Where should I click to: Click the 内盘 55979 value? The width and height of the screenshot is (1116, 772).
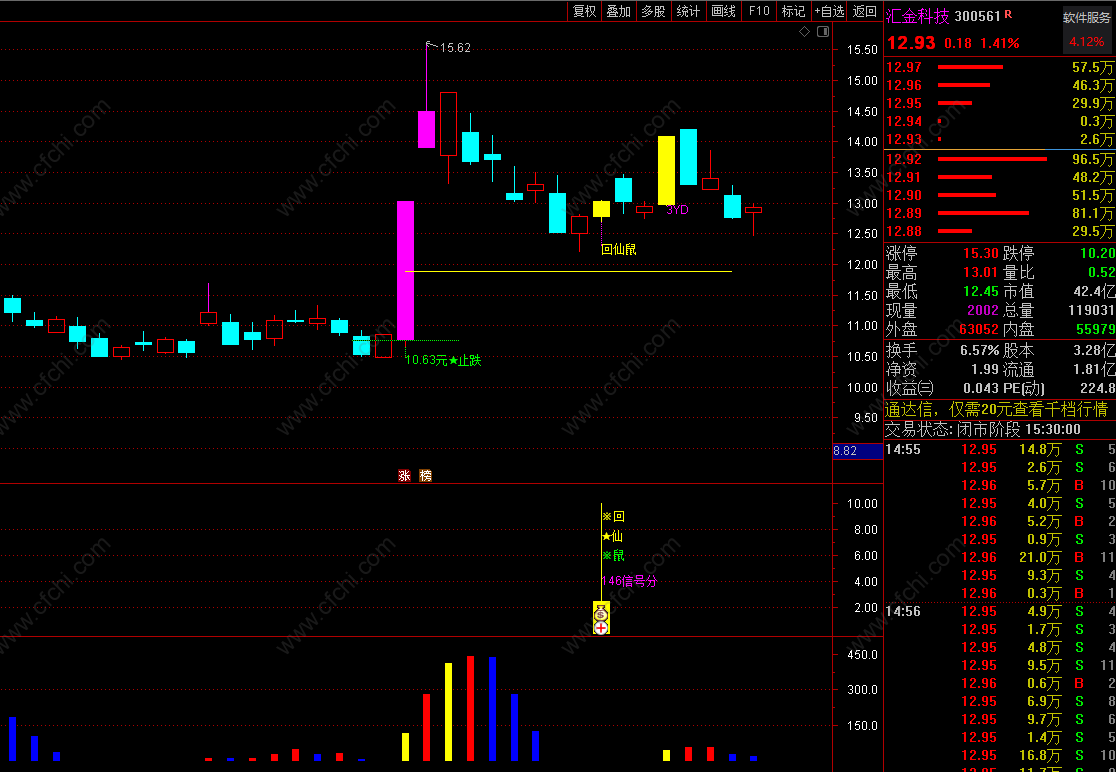1095,329
